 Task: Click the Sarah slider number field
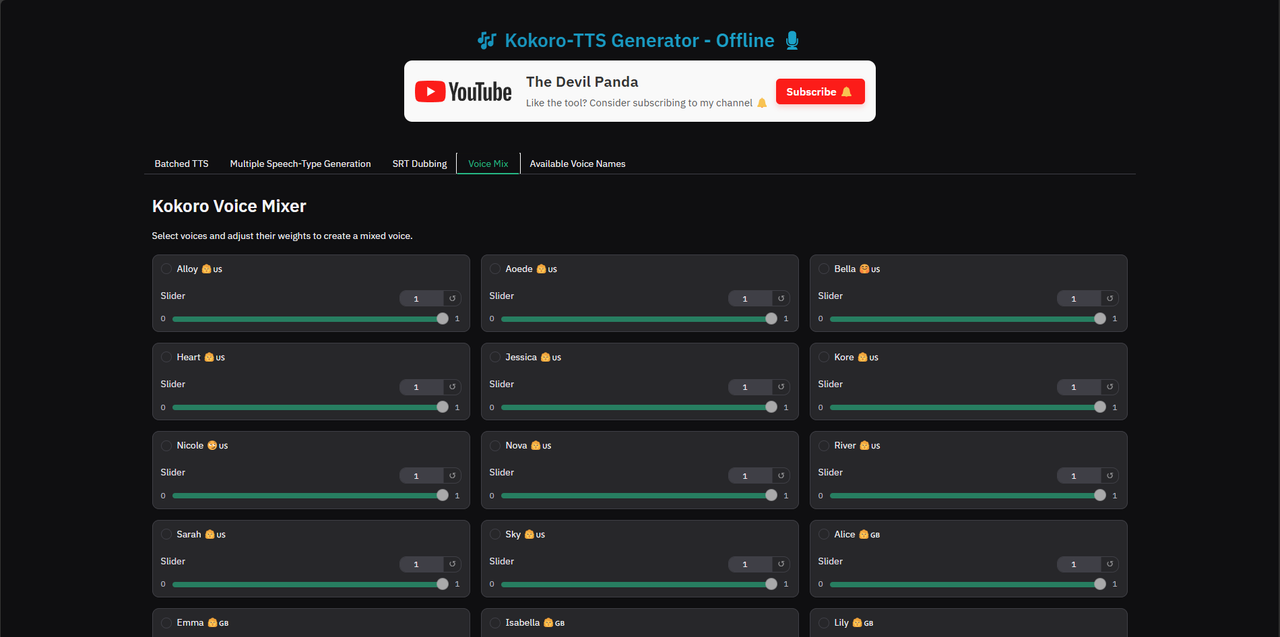tap(421, 564)
